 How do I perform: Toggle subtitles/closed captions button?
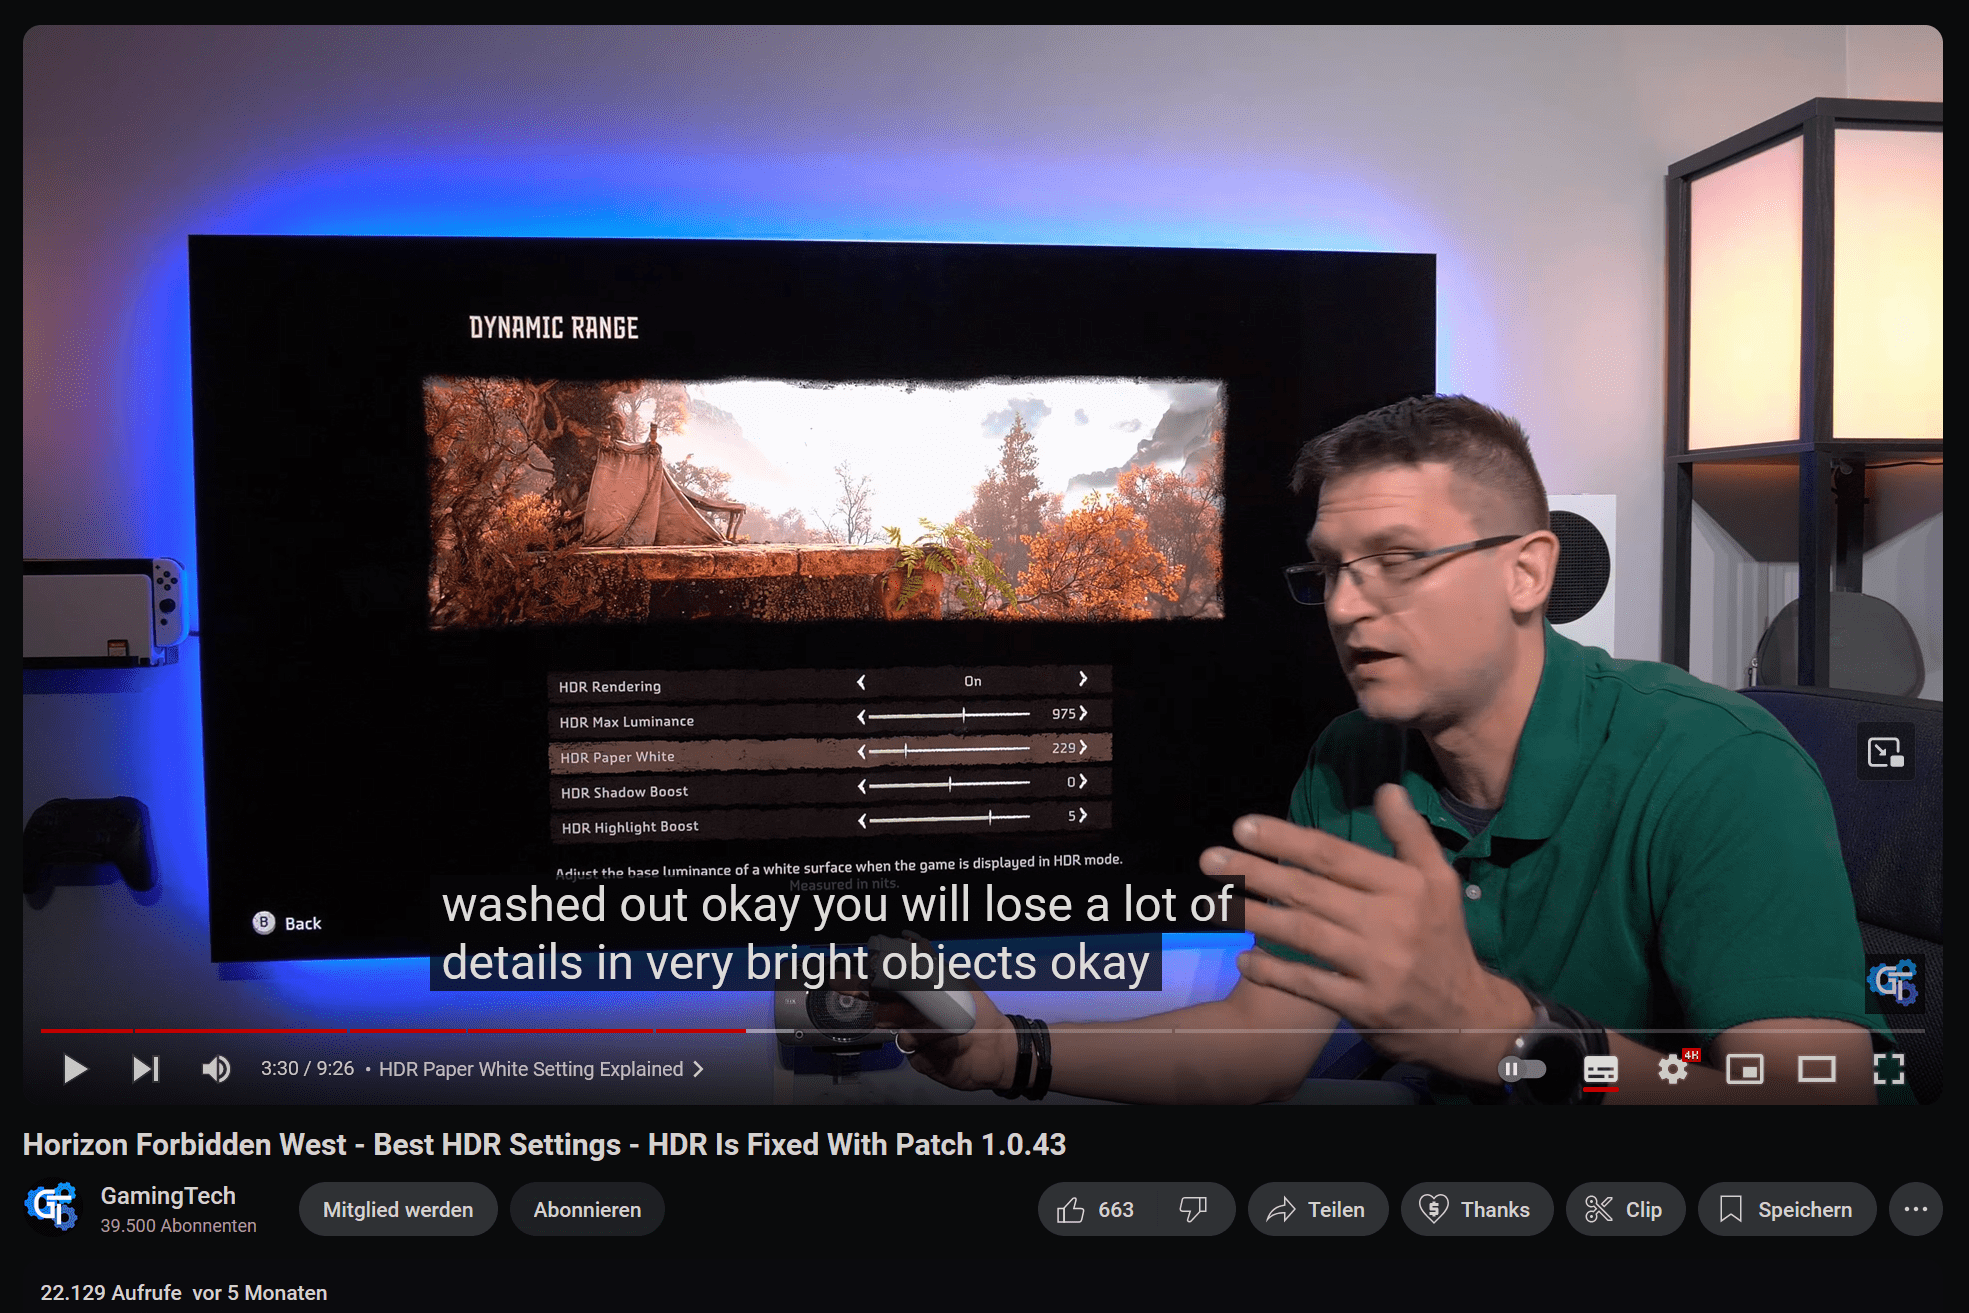pyautogui.click(x=1601, y=1069)
